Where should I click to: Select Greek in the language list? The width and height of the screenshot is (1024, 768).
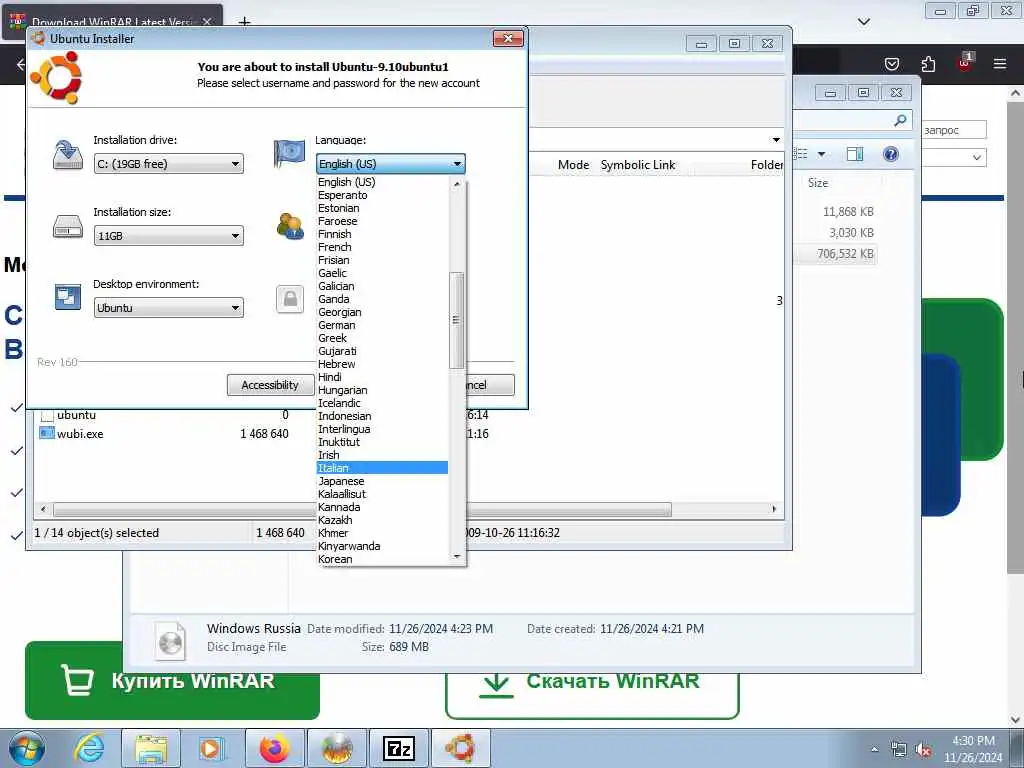[x=332, y=338]
